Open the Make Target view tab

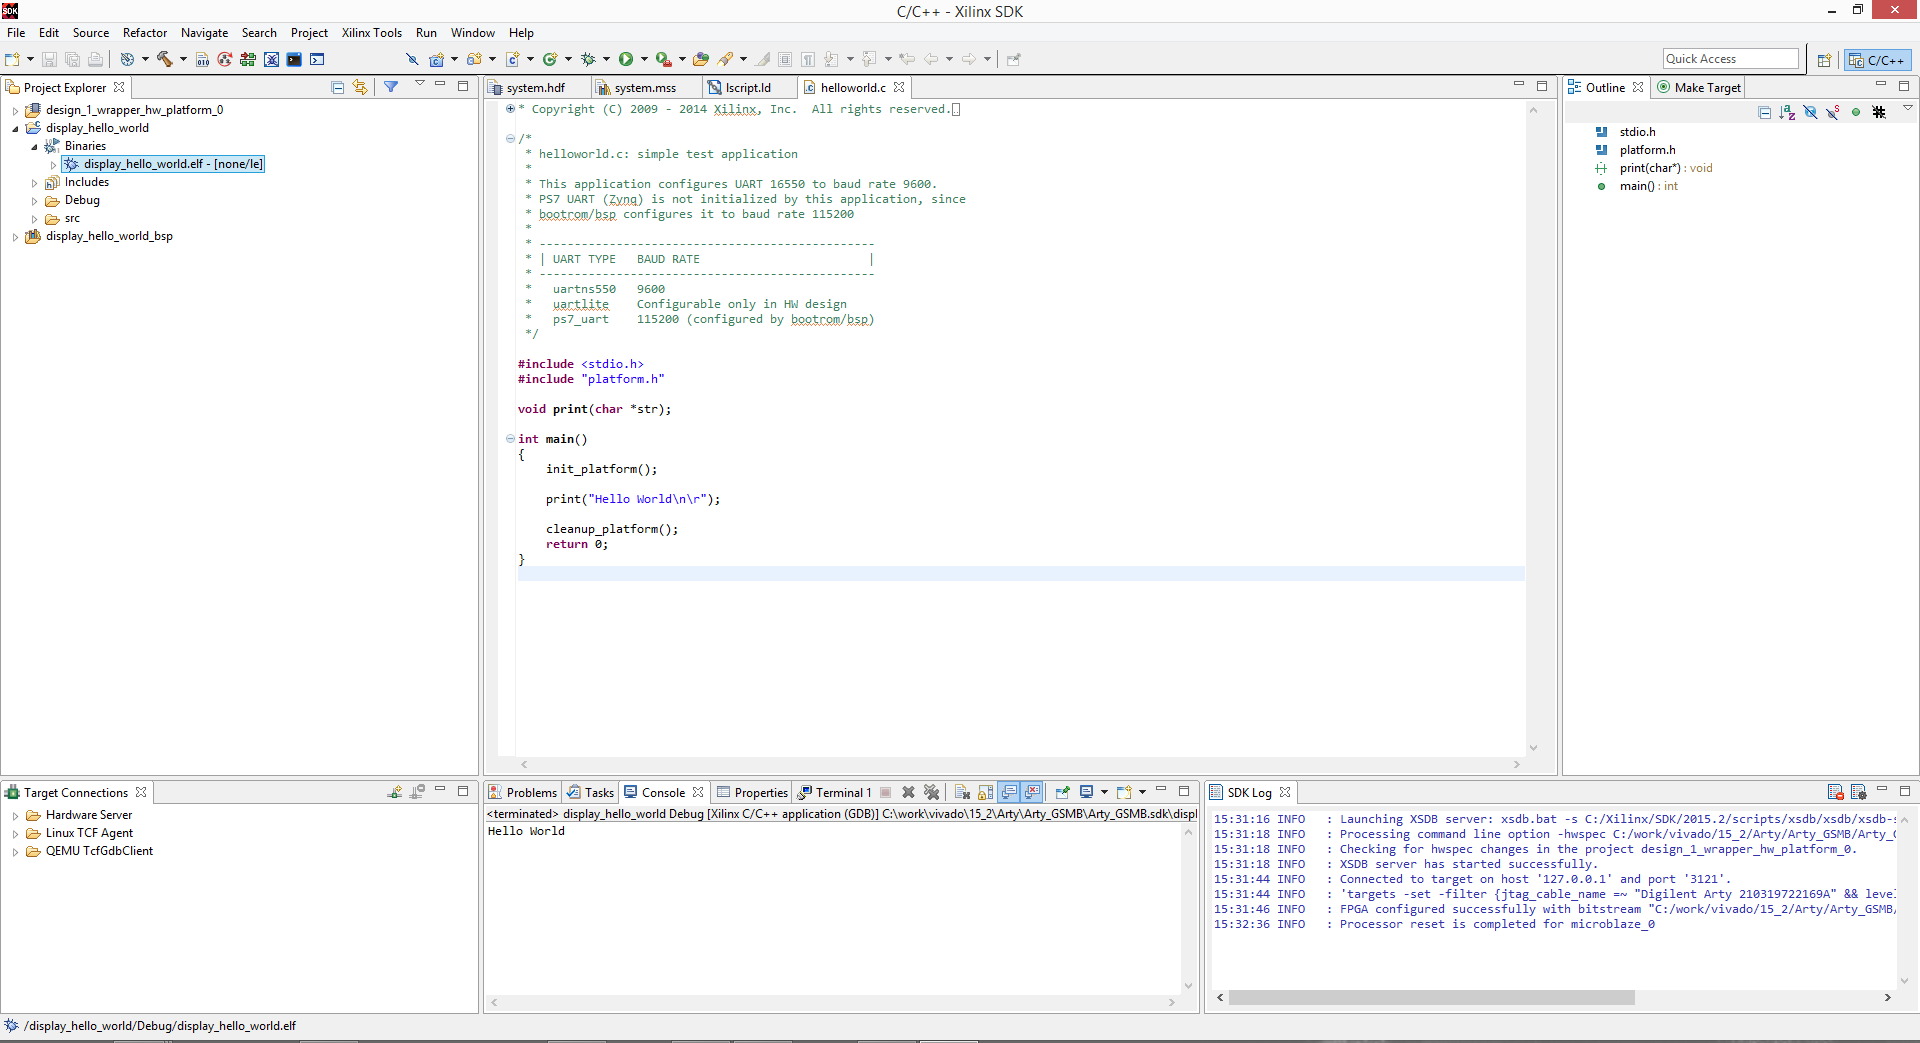1699,88
